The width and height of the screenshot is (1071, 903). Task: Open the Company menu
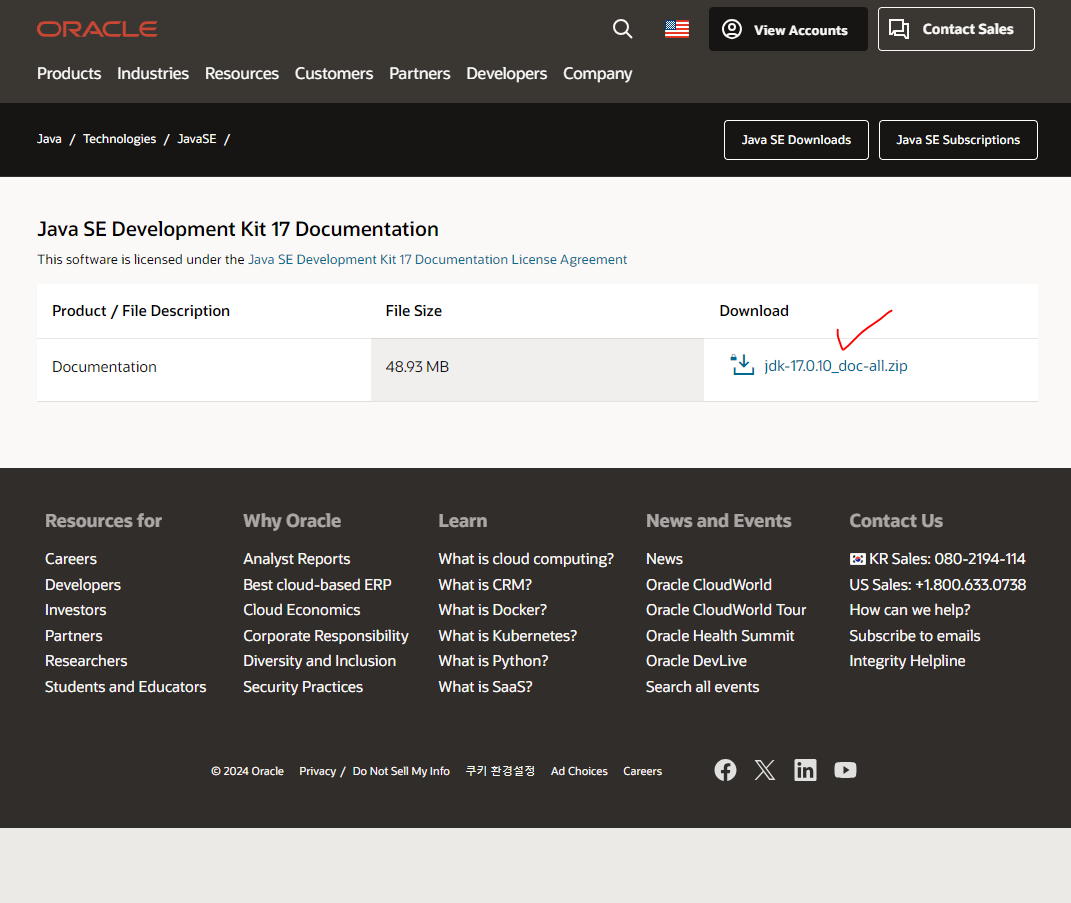[598, 74]
